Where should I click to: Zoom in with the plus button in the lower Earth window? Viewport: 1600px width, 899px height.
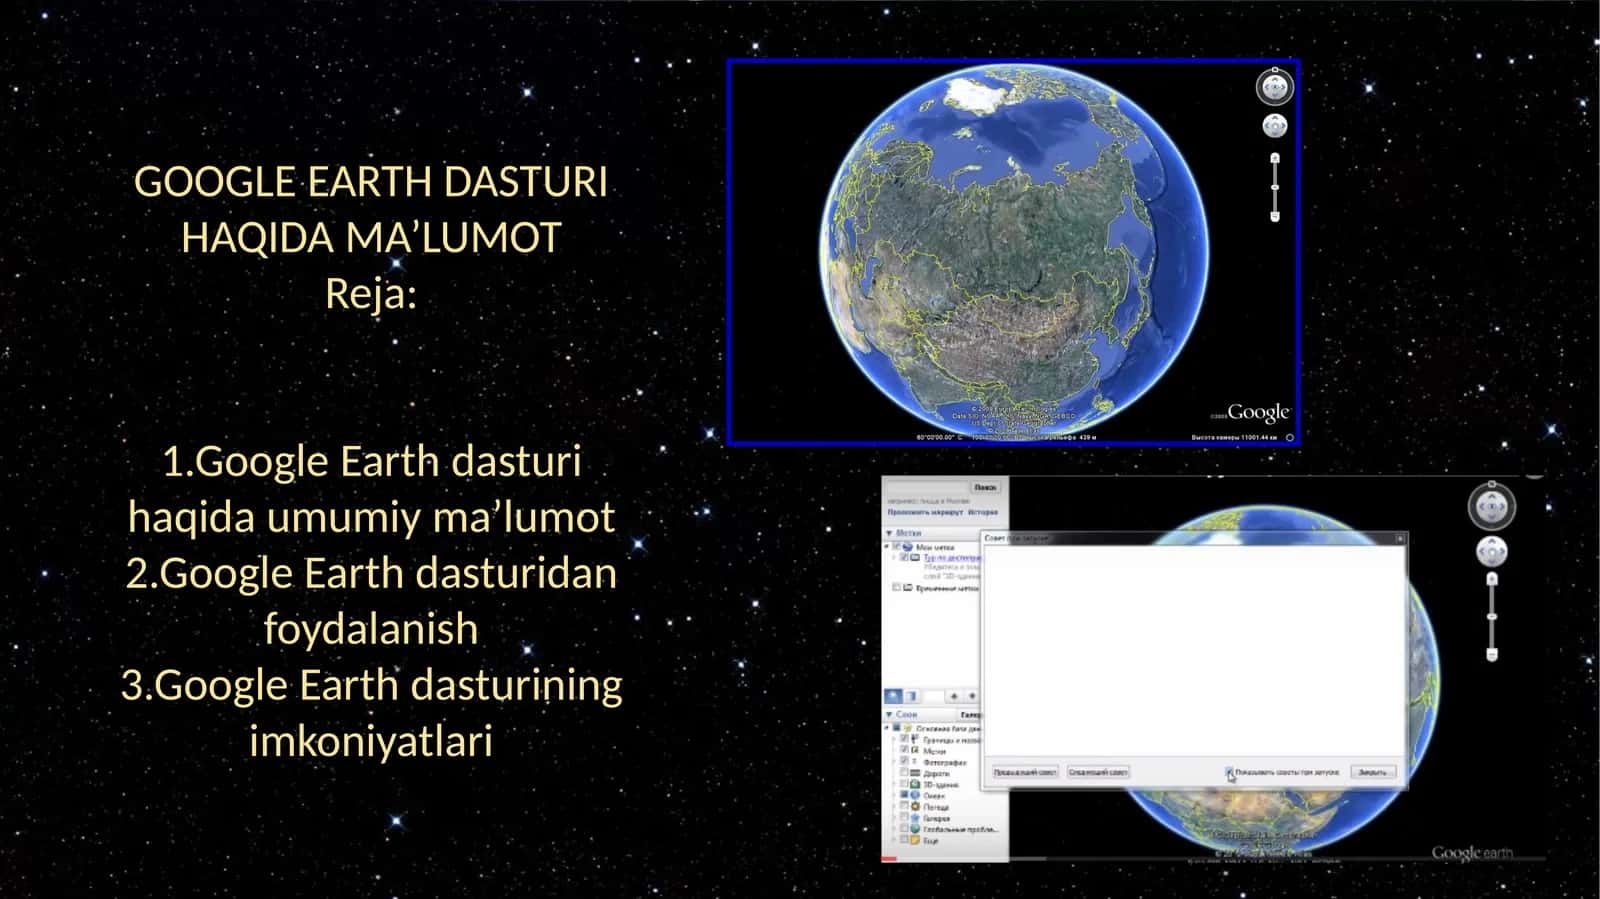(x=1492, y=579)
